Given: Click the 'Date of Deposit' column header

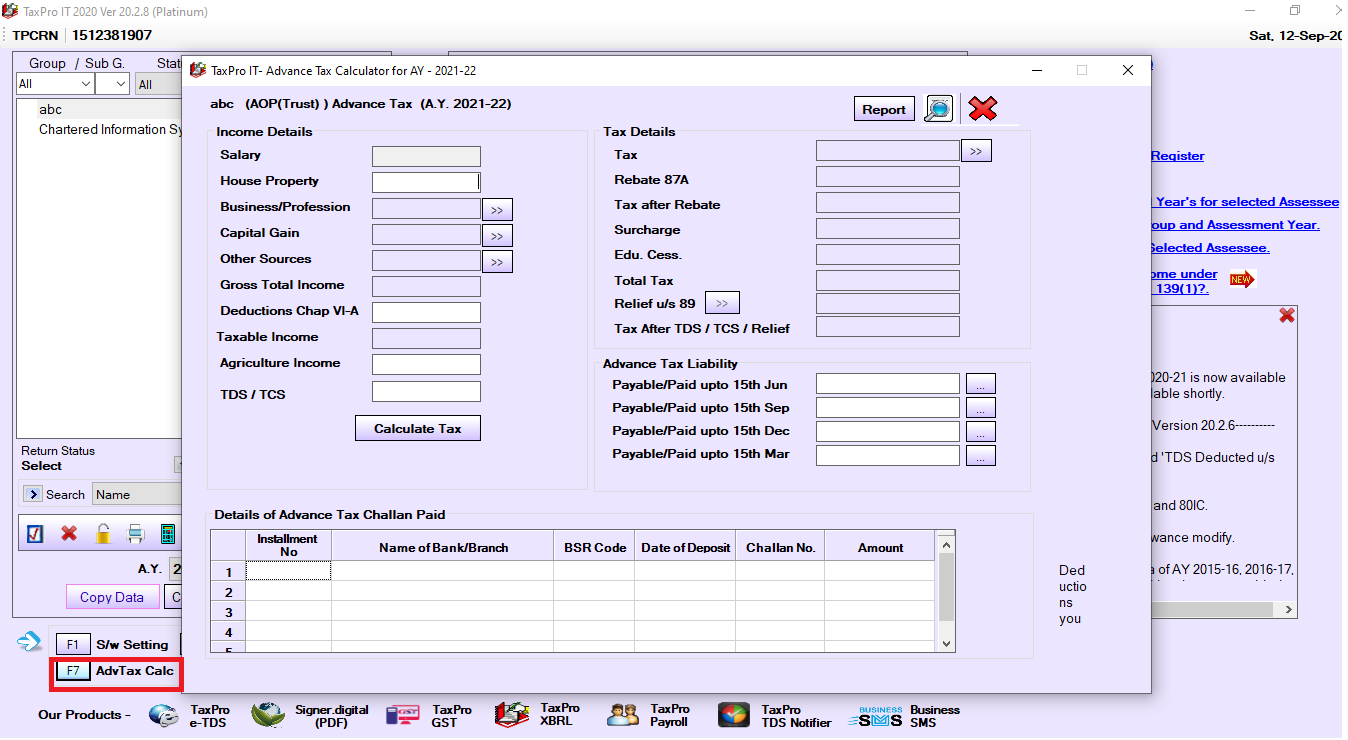Looking at the screenshot, I should [686, 548].
